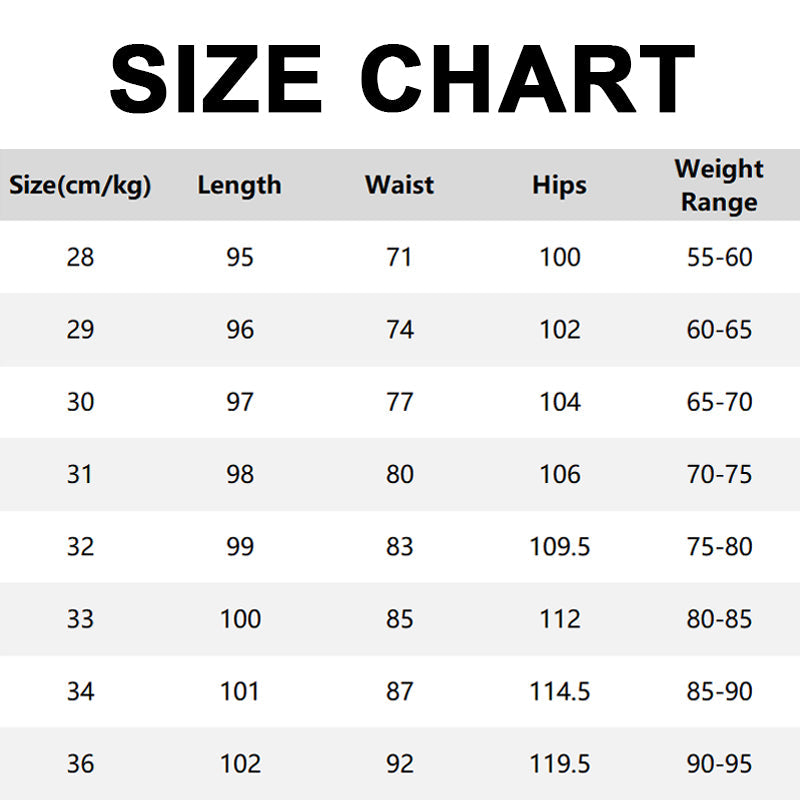
Task: Click the waist value 71
Action: coord(399,258)
